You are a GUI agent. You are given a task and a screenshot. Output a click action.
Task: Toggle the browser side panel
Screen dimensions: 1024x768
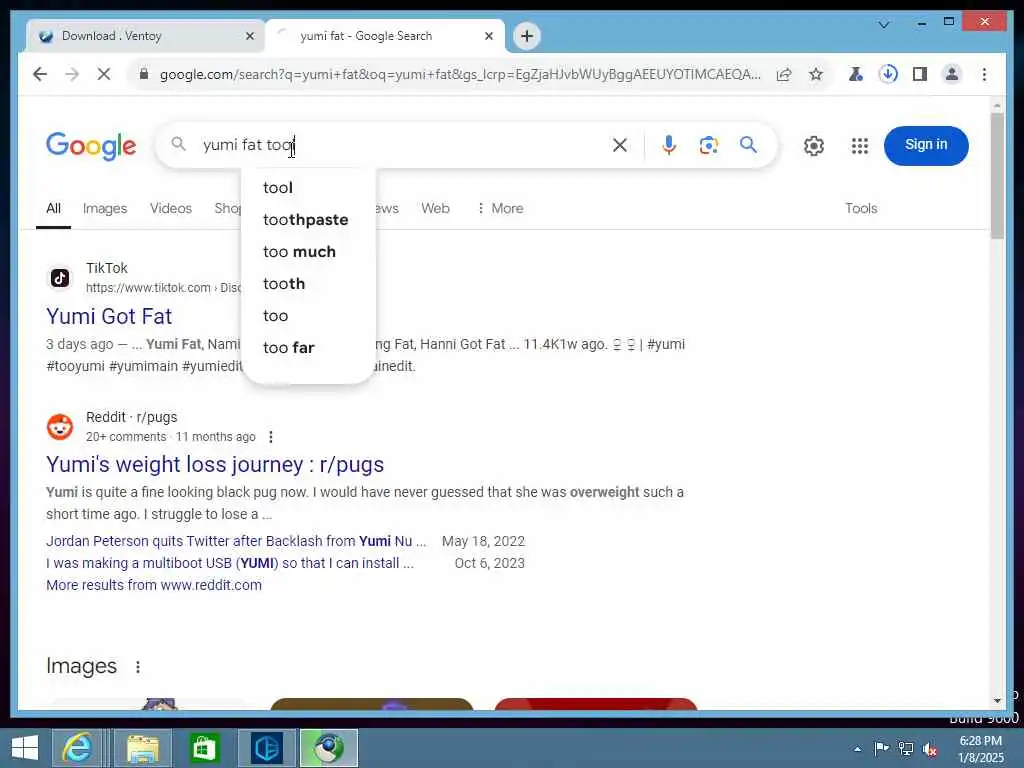pos(920,74)
